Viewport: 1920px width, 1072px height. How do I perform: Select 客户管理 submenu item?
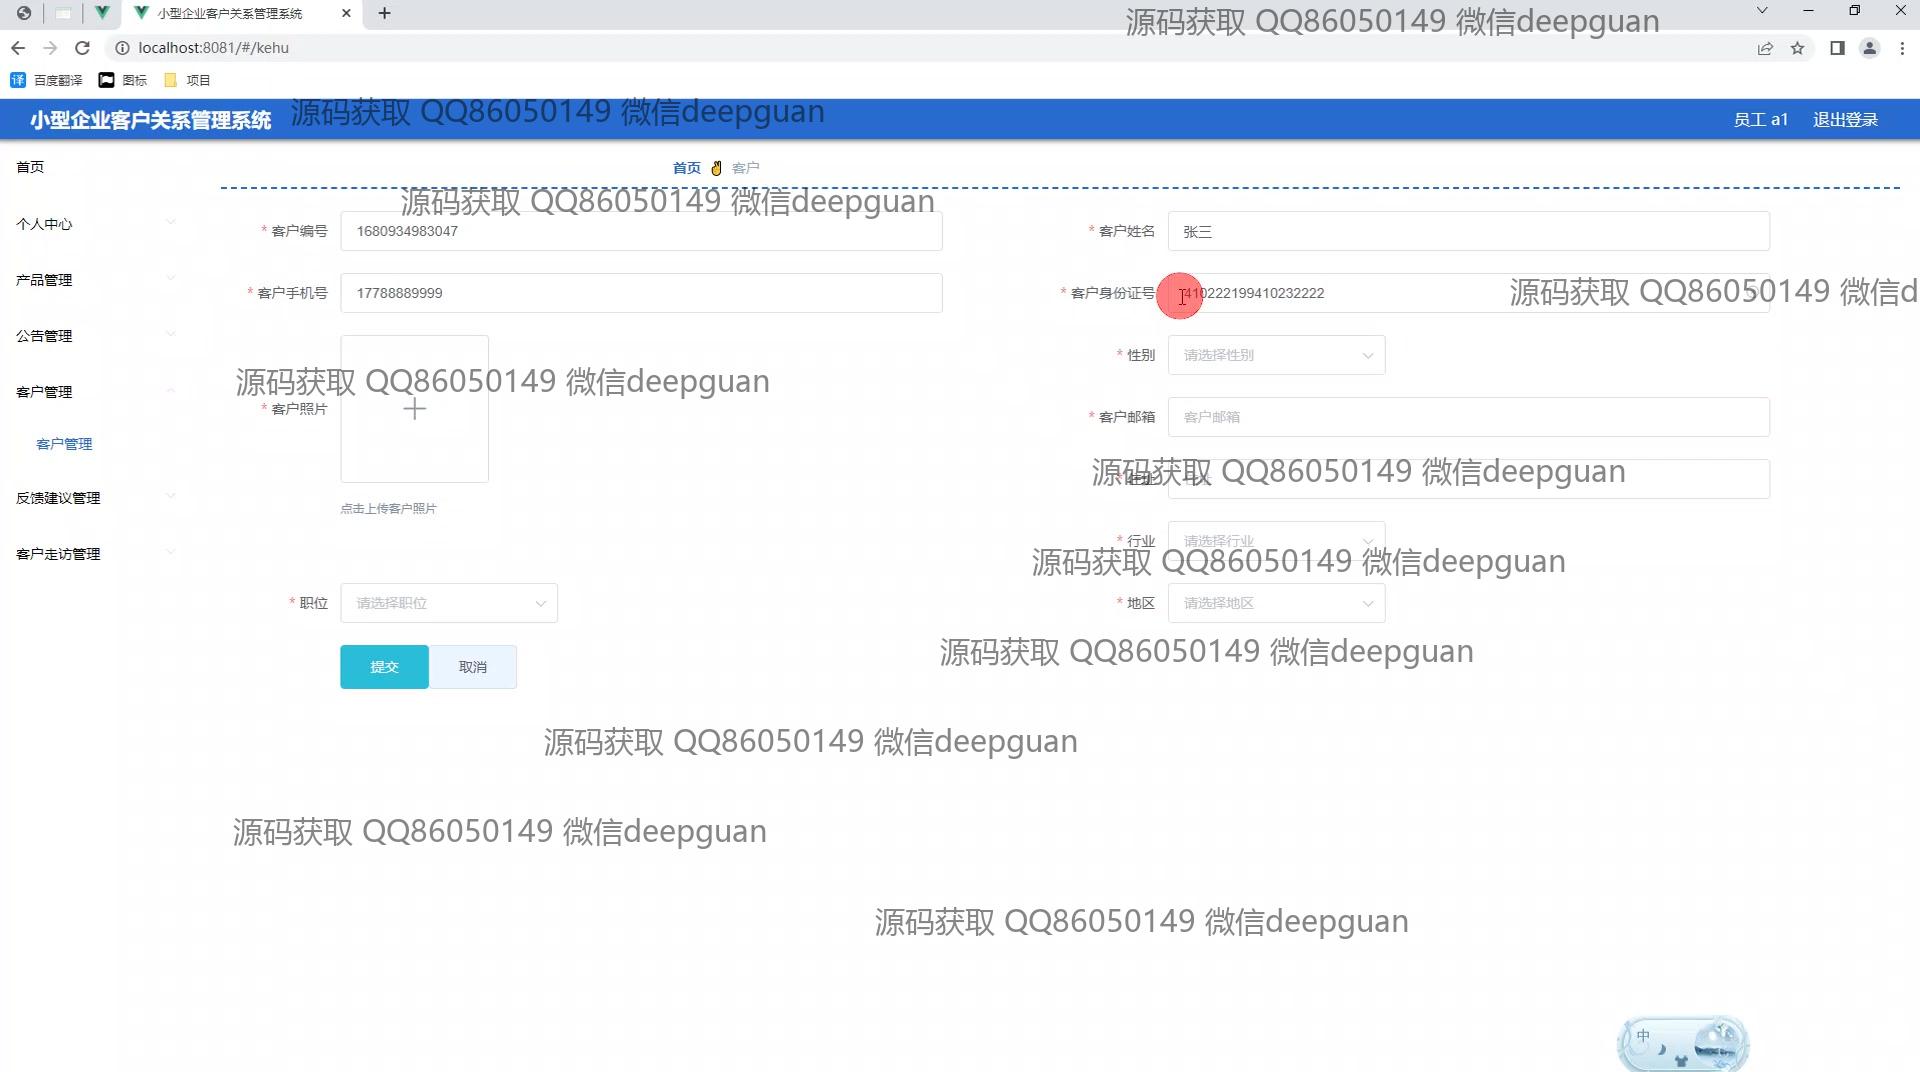pyautogui.click(x=64, y=444)
